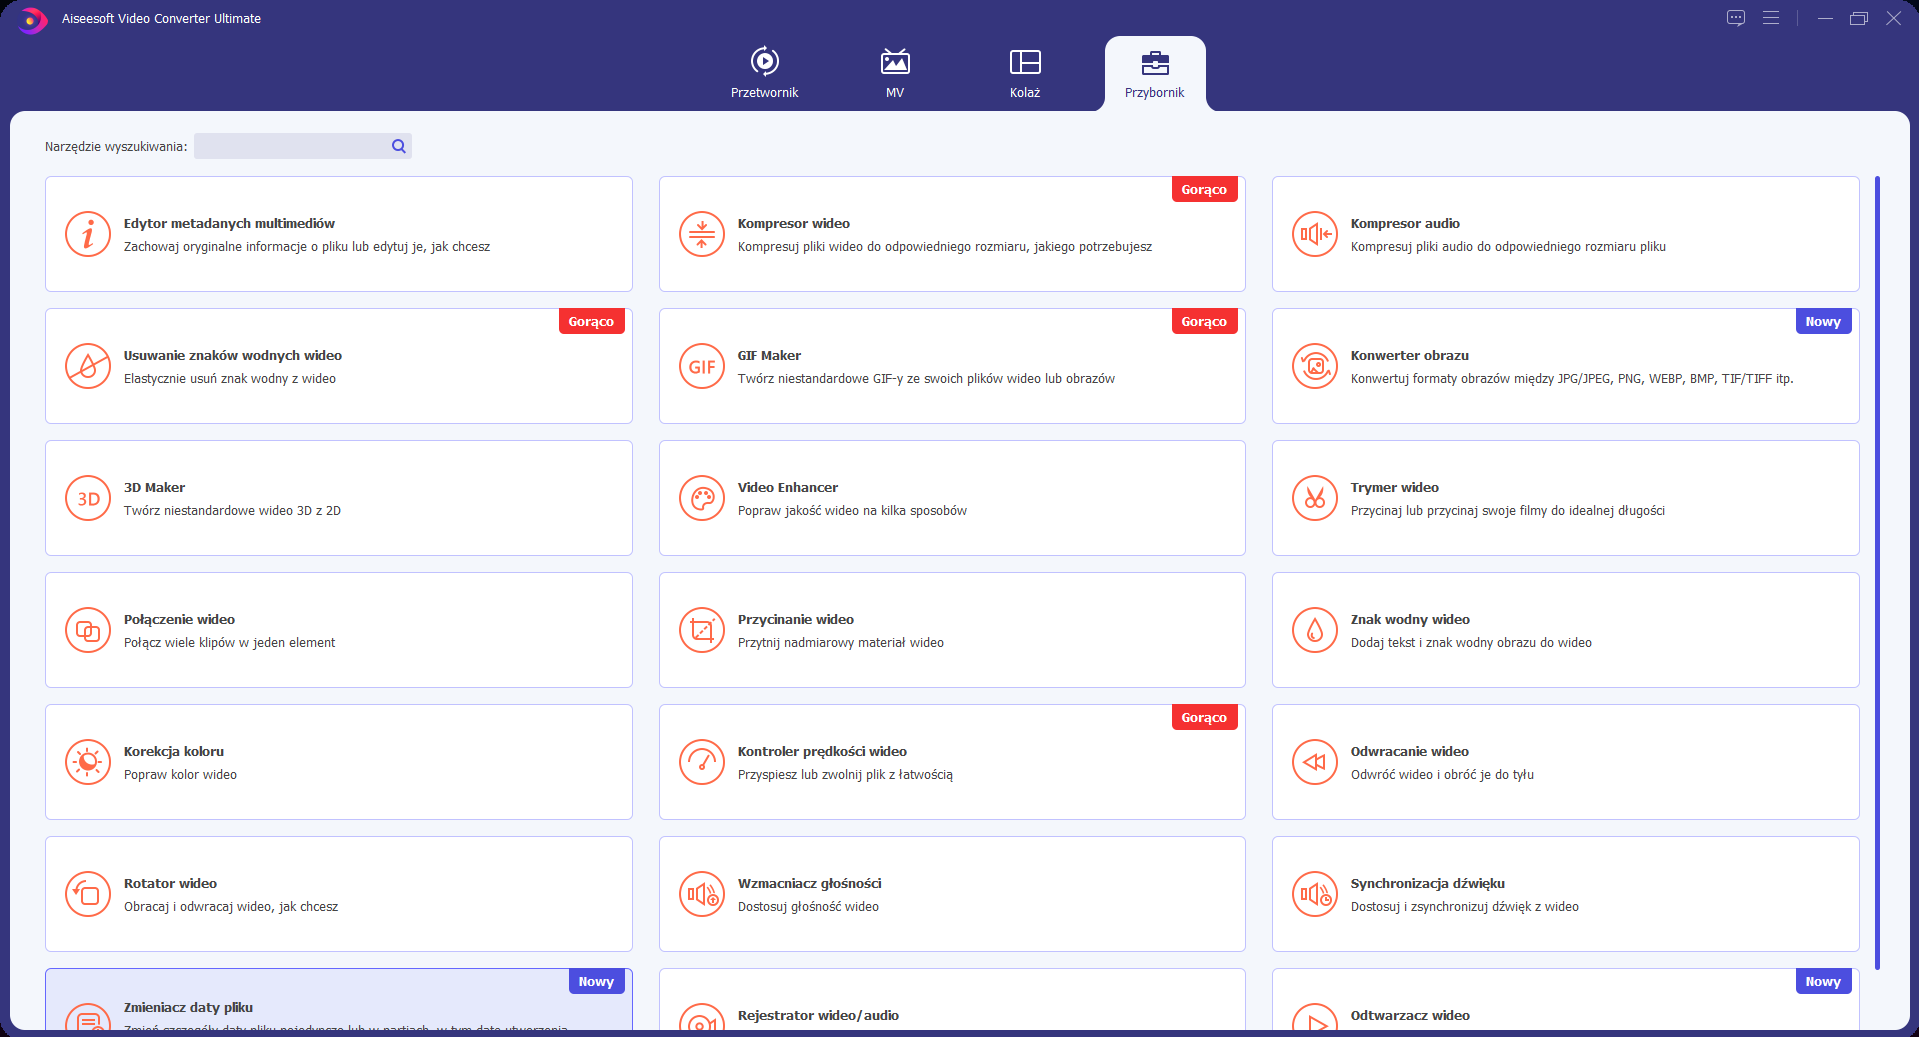1919x1037 pixels.
Task: Click the Korekcja koloru sun icon
Action: click(88, 762)
